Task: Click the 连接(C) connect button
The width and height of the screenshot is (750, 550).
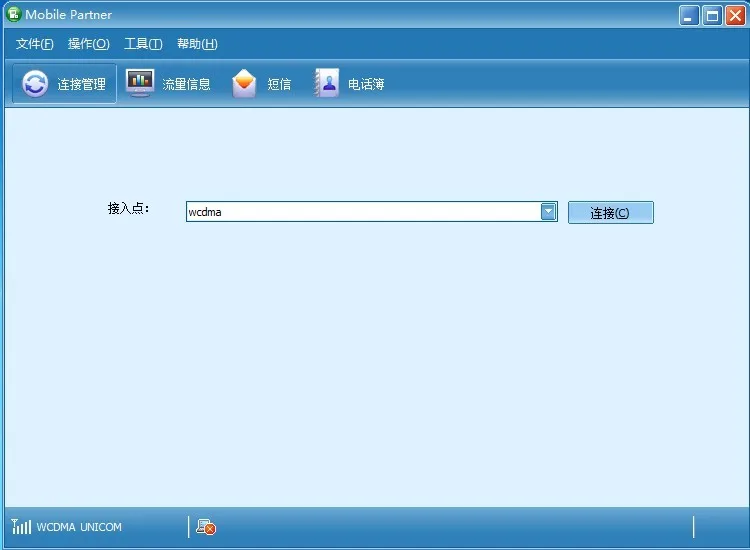Action: [610, 212]
